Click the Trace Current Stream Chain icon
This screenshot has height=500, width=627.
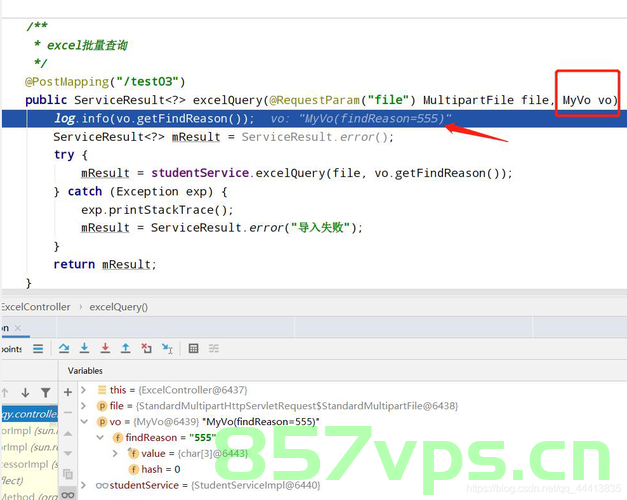tap(214, 348)
